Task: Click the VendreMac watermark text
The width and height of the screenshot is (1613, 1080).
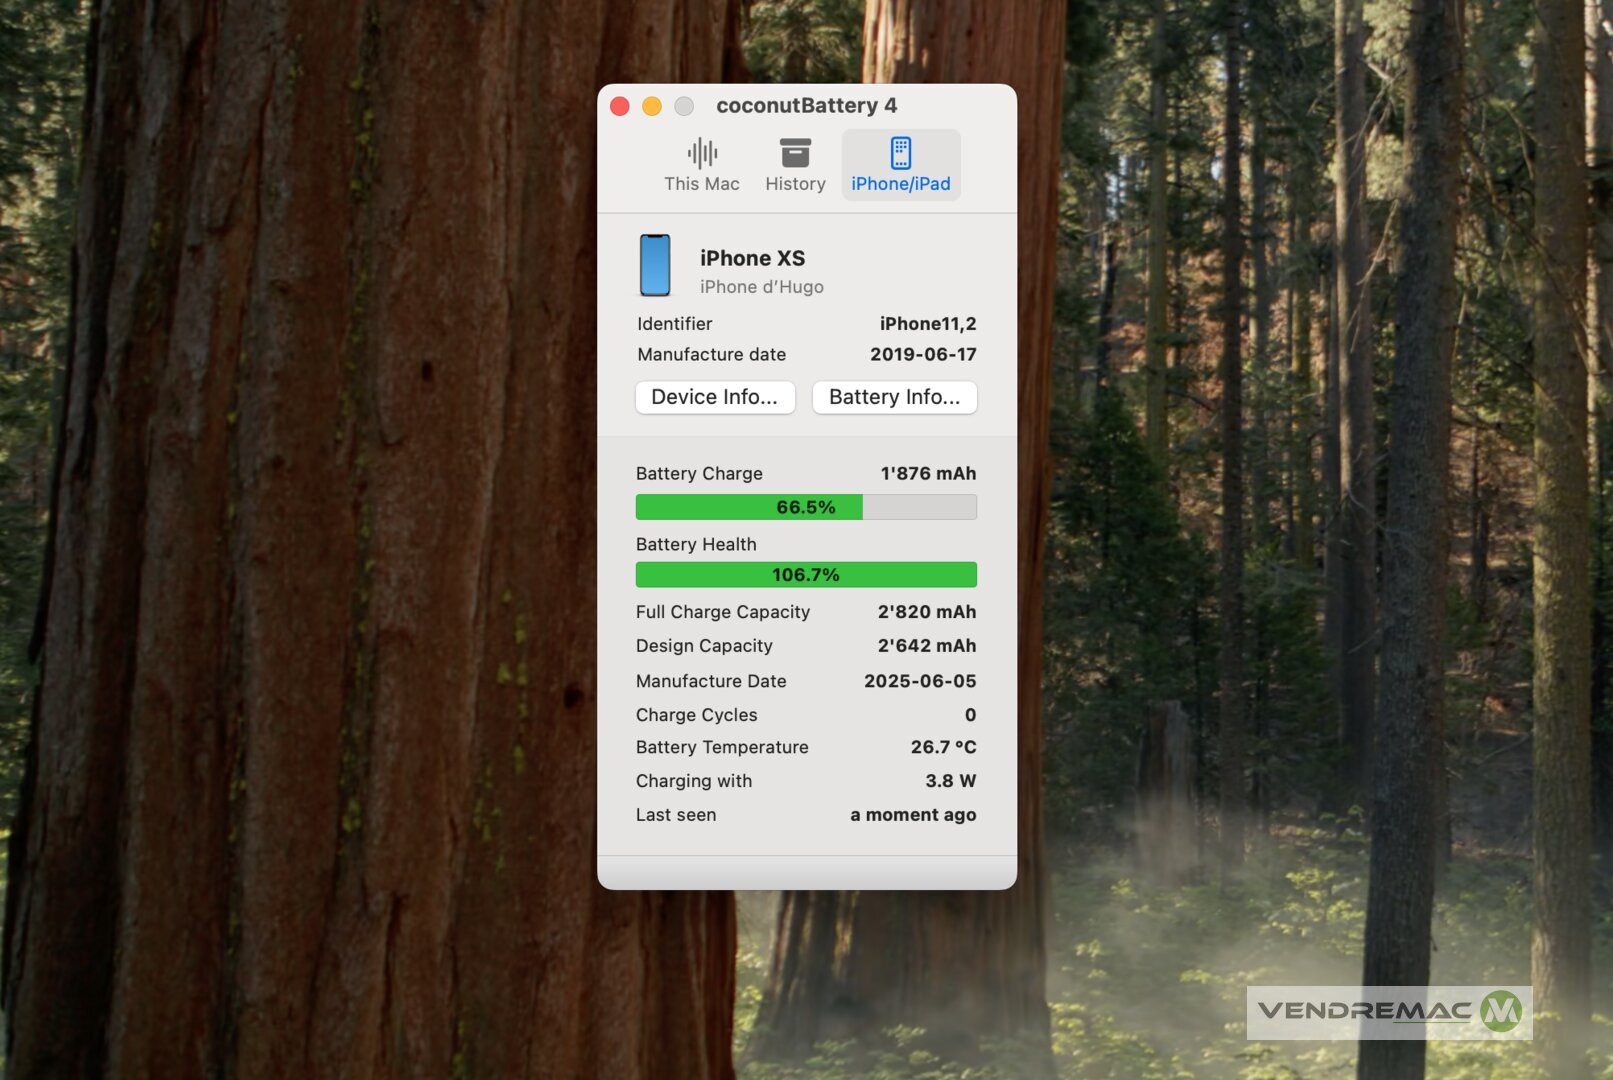Action: click(x=1365, y=1011)
